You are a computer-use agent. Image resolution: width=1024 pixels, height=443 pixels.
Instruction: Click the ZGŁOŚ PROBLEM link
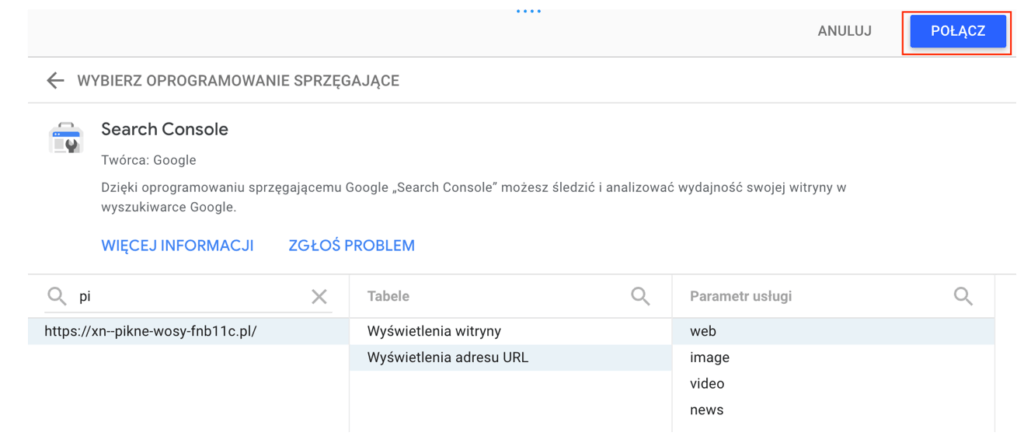(x=351, y=245)
